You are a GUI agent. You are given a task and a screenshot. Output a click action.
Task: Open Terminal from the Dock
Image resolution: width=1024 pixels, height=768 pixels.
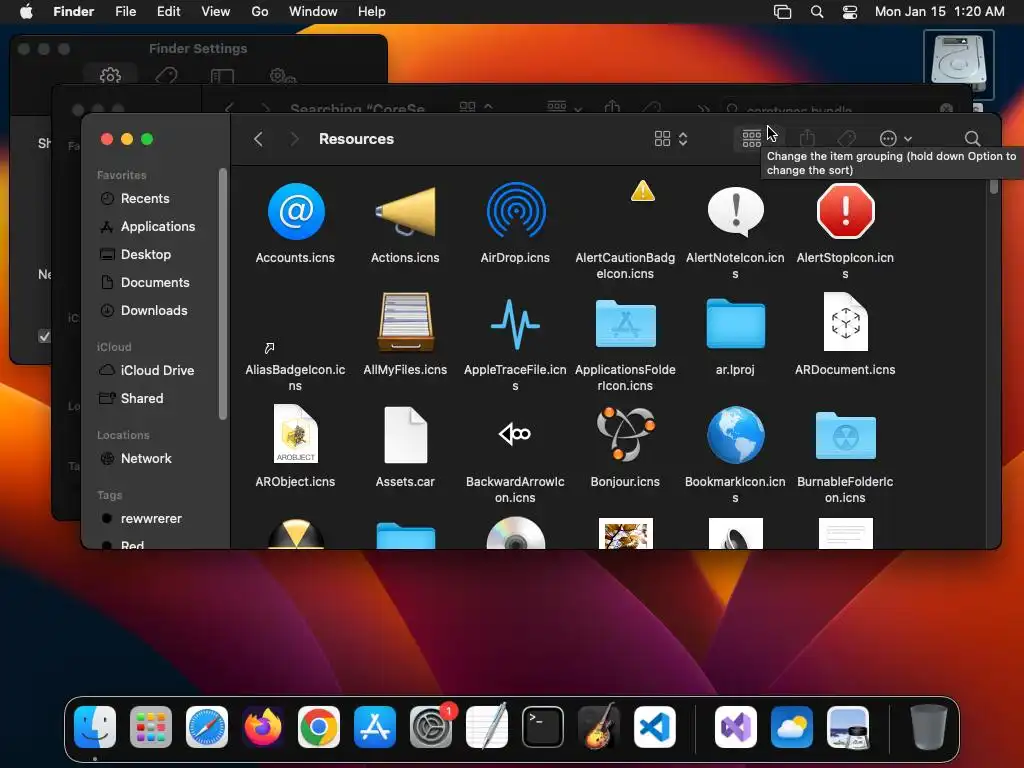pos(543,727)
